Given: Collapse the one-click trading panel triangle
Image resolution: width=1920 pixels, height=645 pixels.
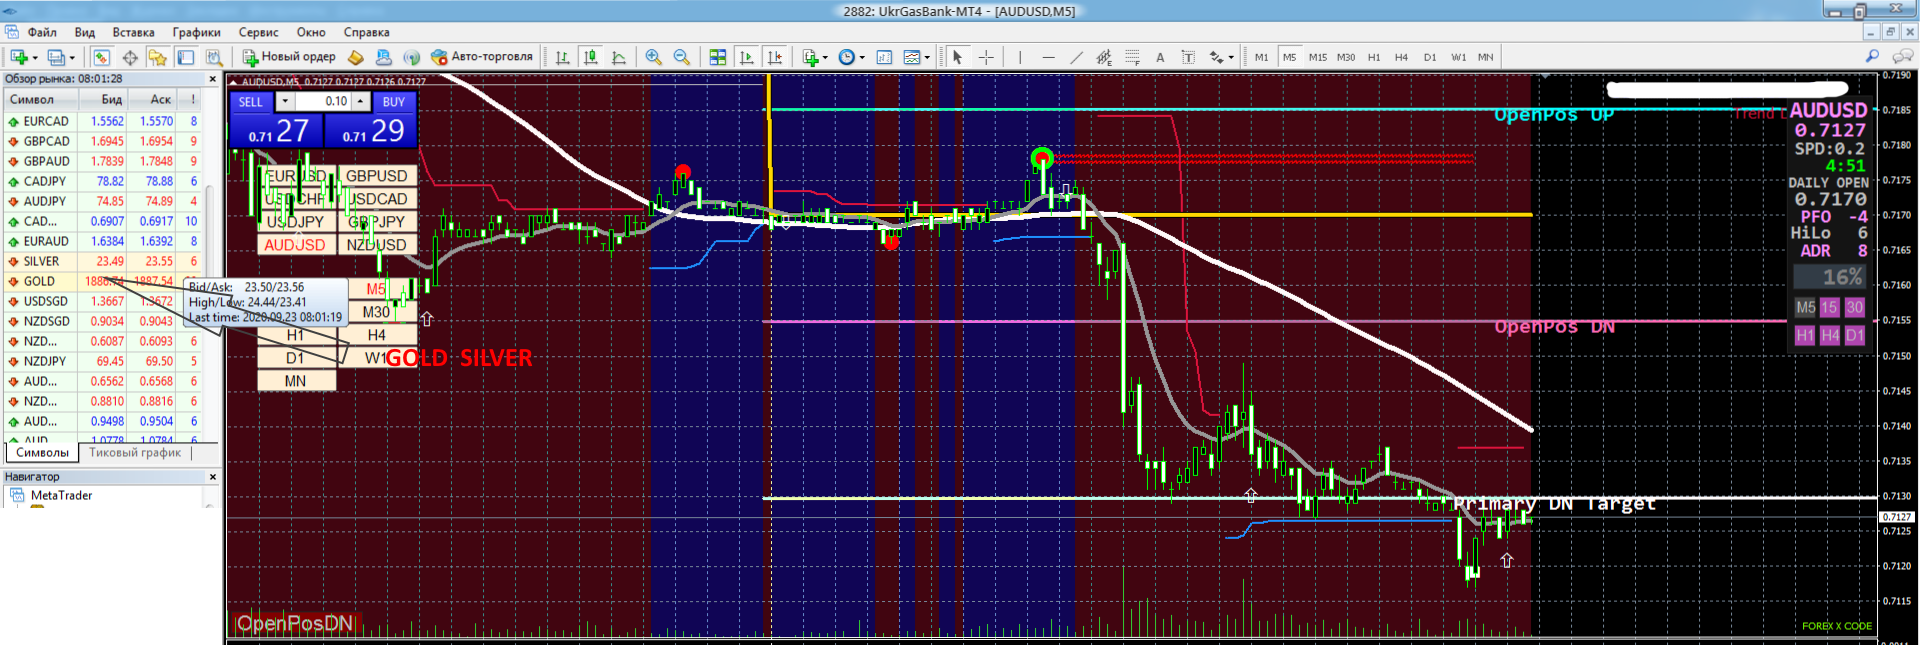Looking at the screenshot, I should [x=234, y=82].
